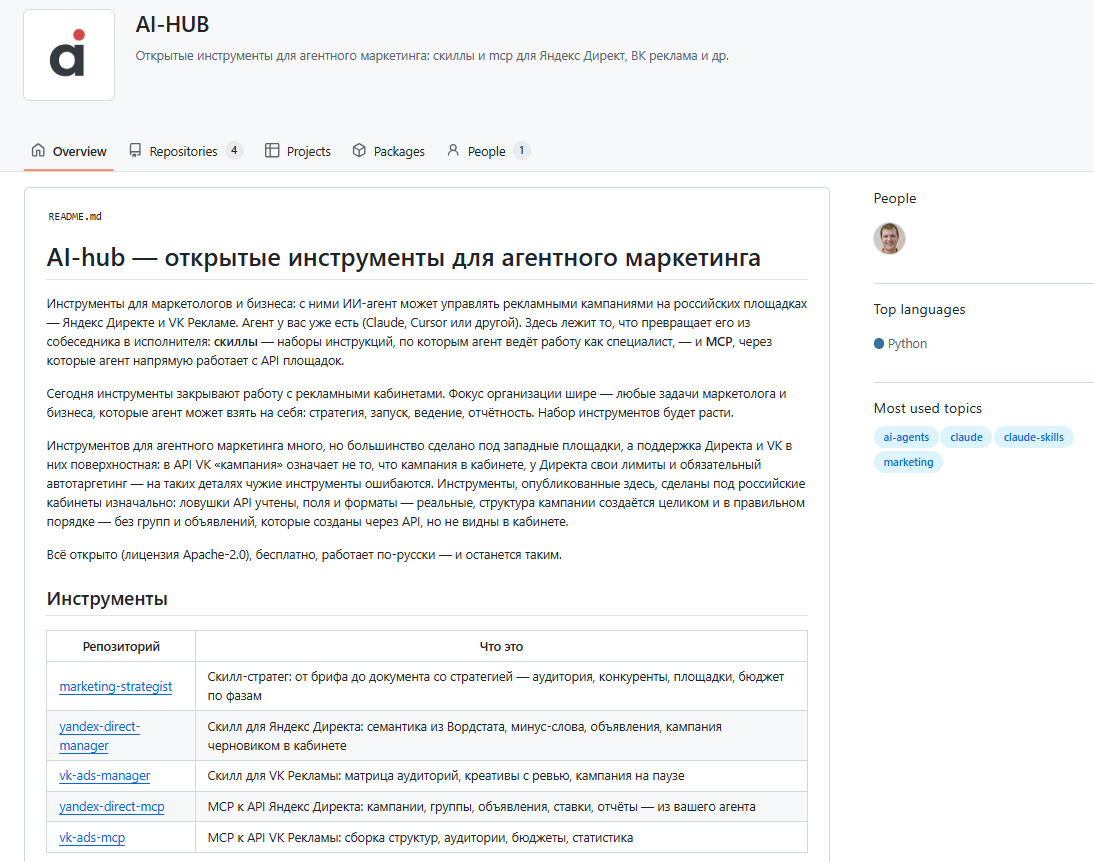This screenshot has width=1094, height=862.
Task: Open the Projects tab
Action: pos(298,151)
